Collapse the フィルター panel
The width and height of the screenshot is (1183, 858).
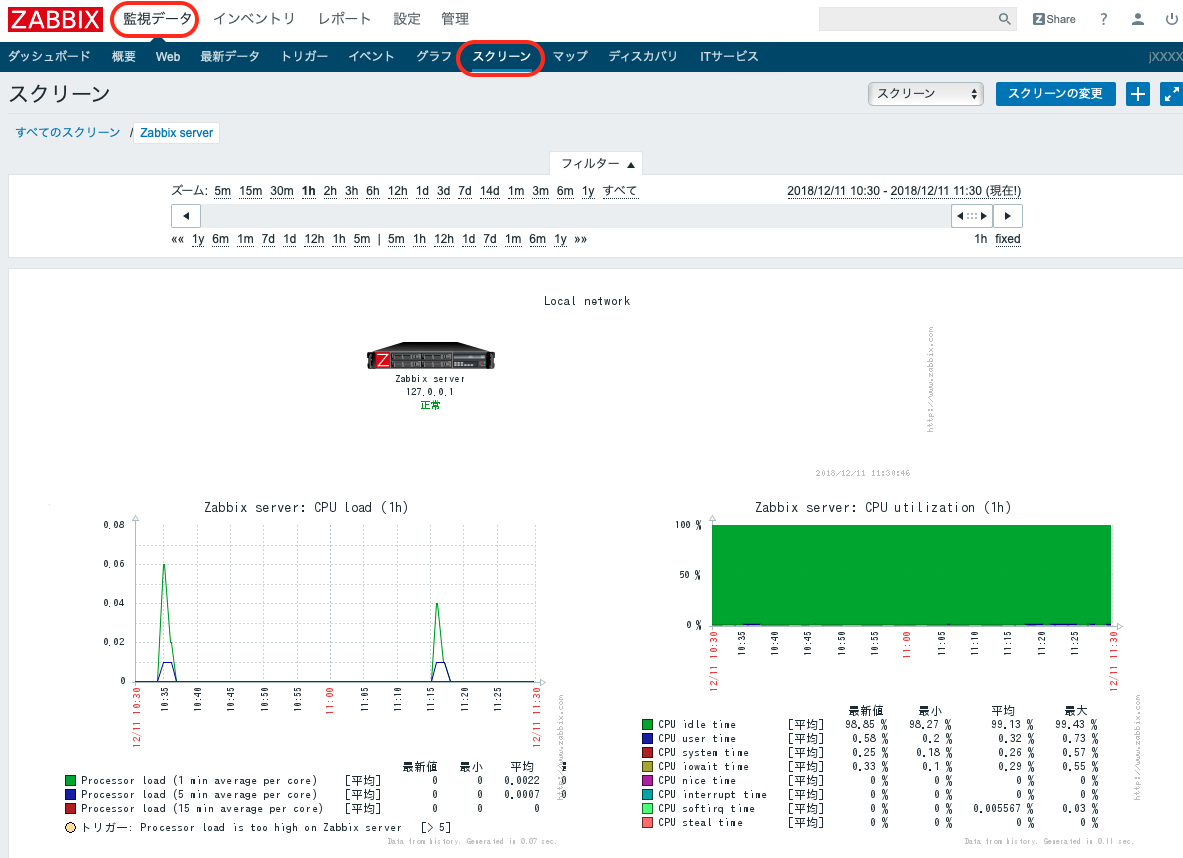(x=596, y=164)
